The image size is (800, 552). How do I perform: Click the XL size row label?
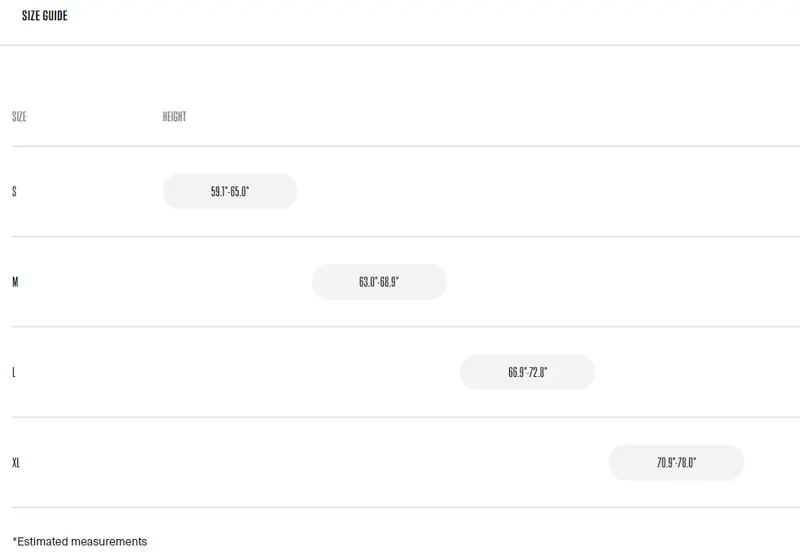pos(16,462)
